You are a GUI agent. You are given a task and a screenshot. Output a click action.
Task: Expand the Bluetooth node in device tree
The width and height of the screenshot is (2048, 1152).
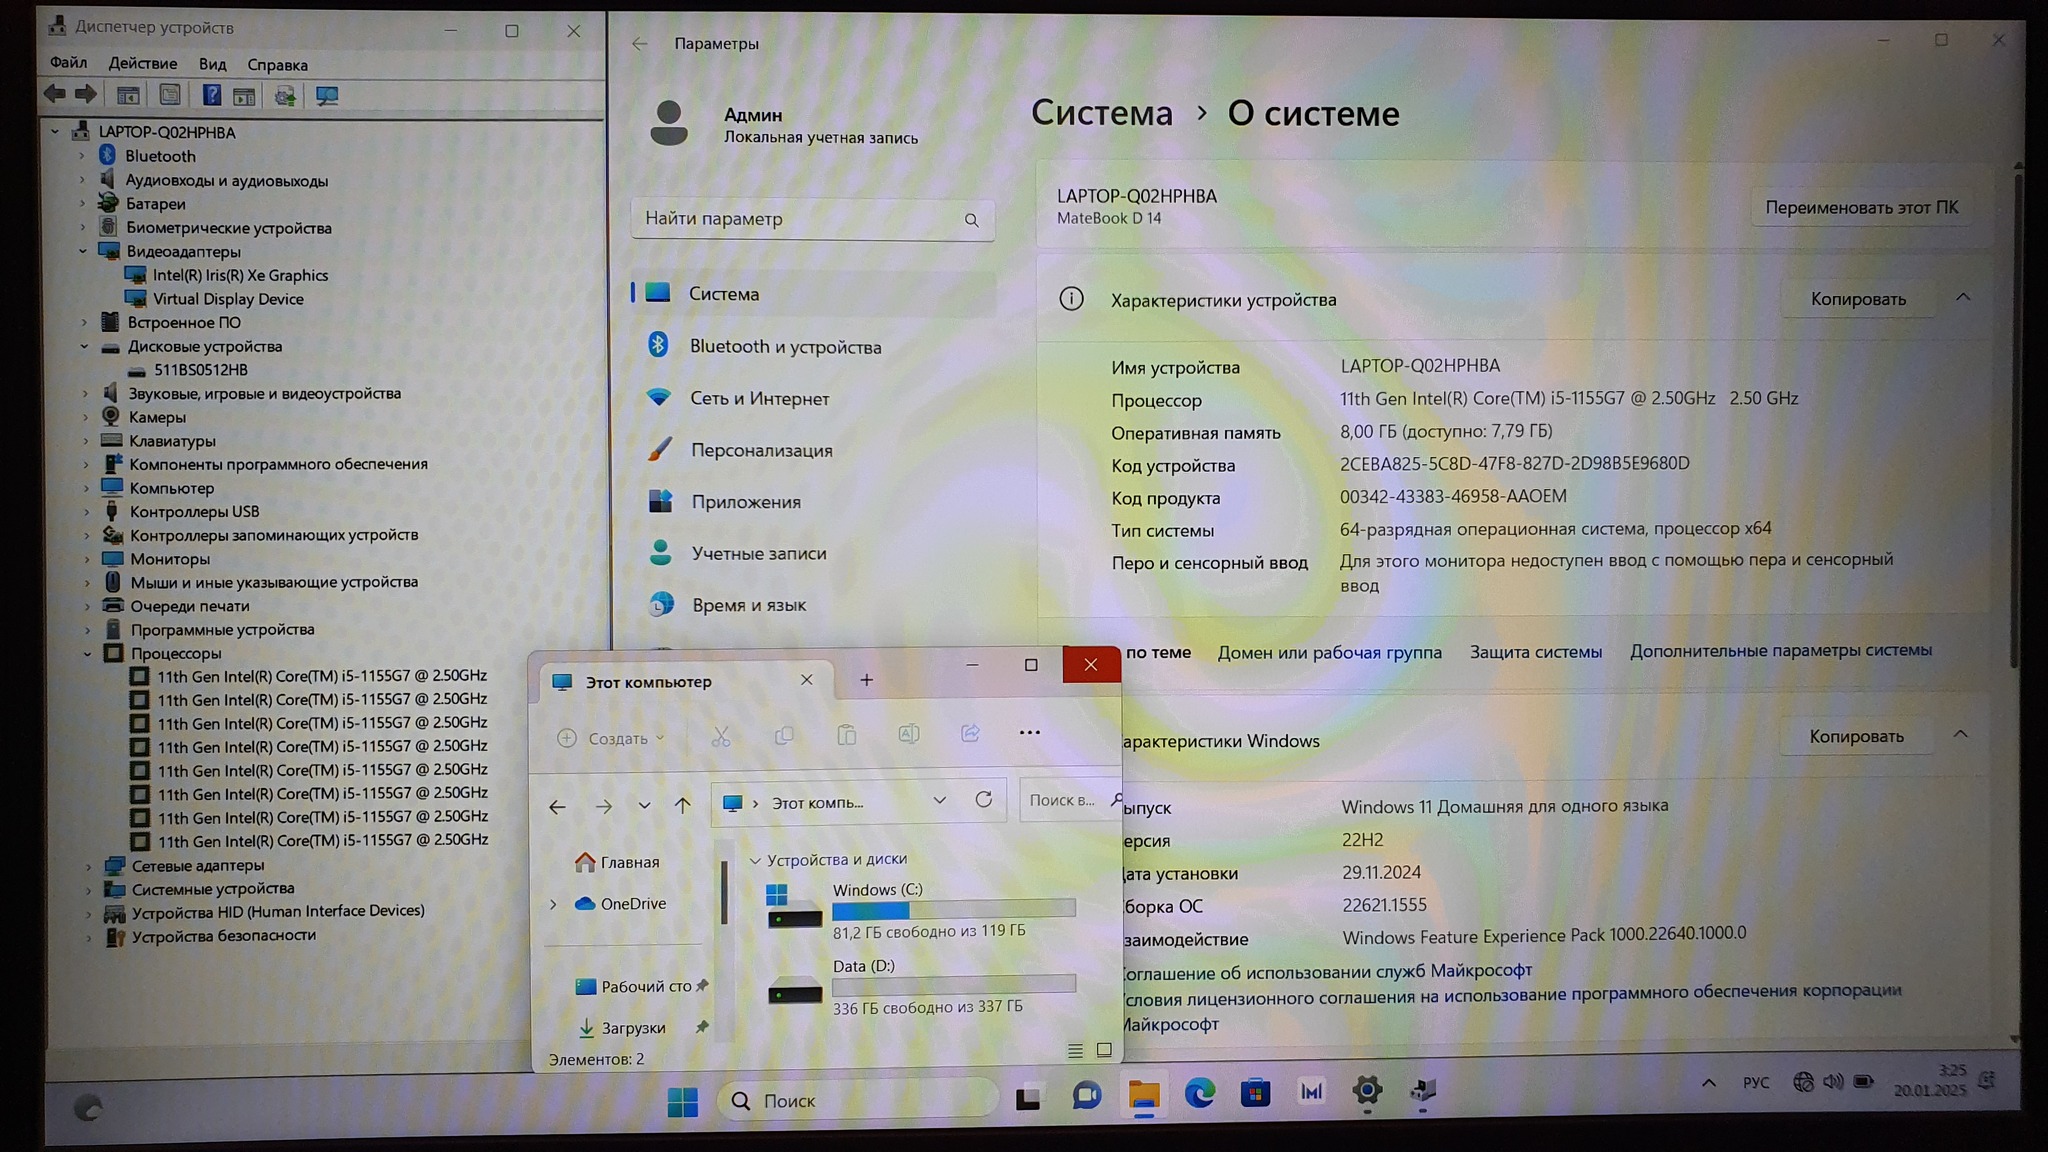[x=83, y=156]
